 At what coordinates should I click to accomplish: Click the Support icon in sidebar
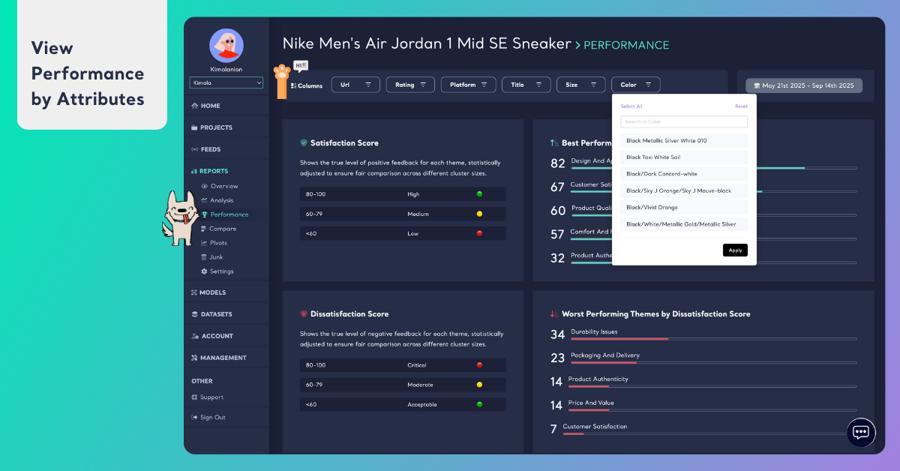pyautogui.click(x=194, y=397)
